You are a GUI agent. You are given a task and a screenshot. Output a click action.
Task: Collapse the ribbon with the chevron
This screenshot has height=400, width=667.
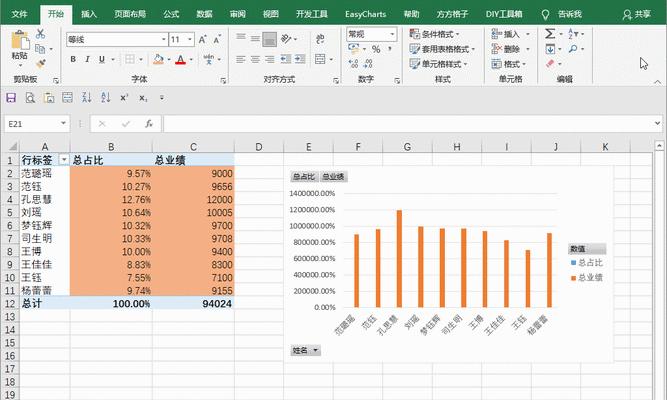click(x=658, y=81)
